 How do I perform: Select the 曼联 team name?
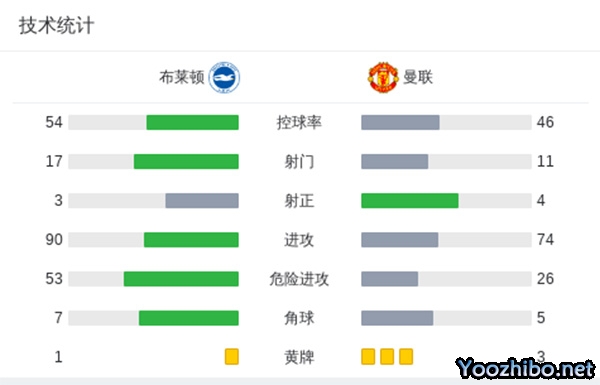click(418, 77)
